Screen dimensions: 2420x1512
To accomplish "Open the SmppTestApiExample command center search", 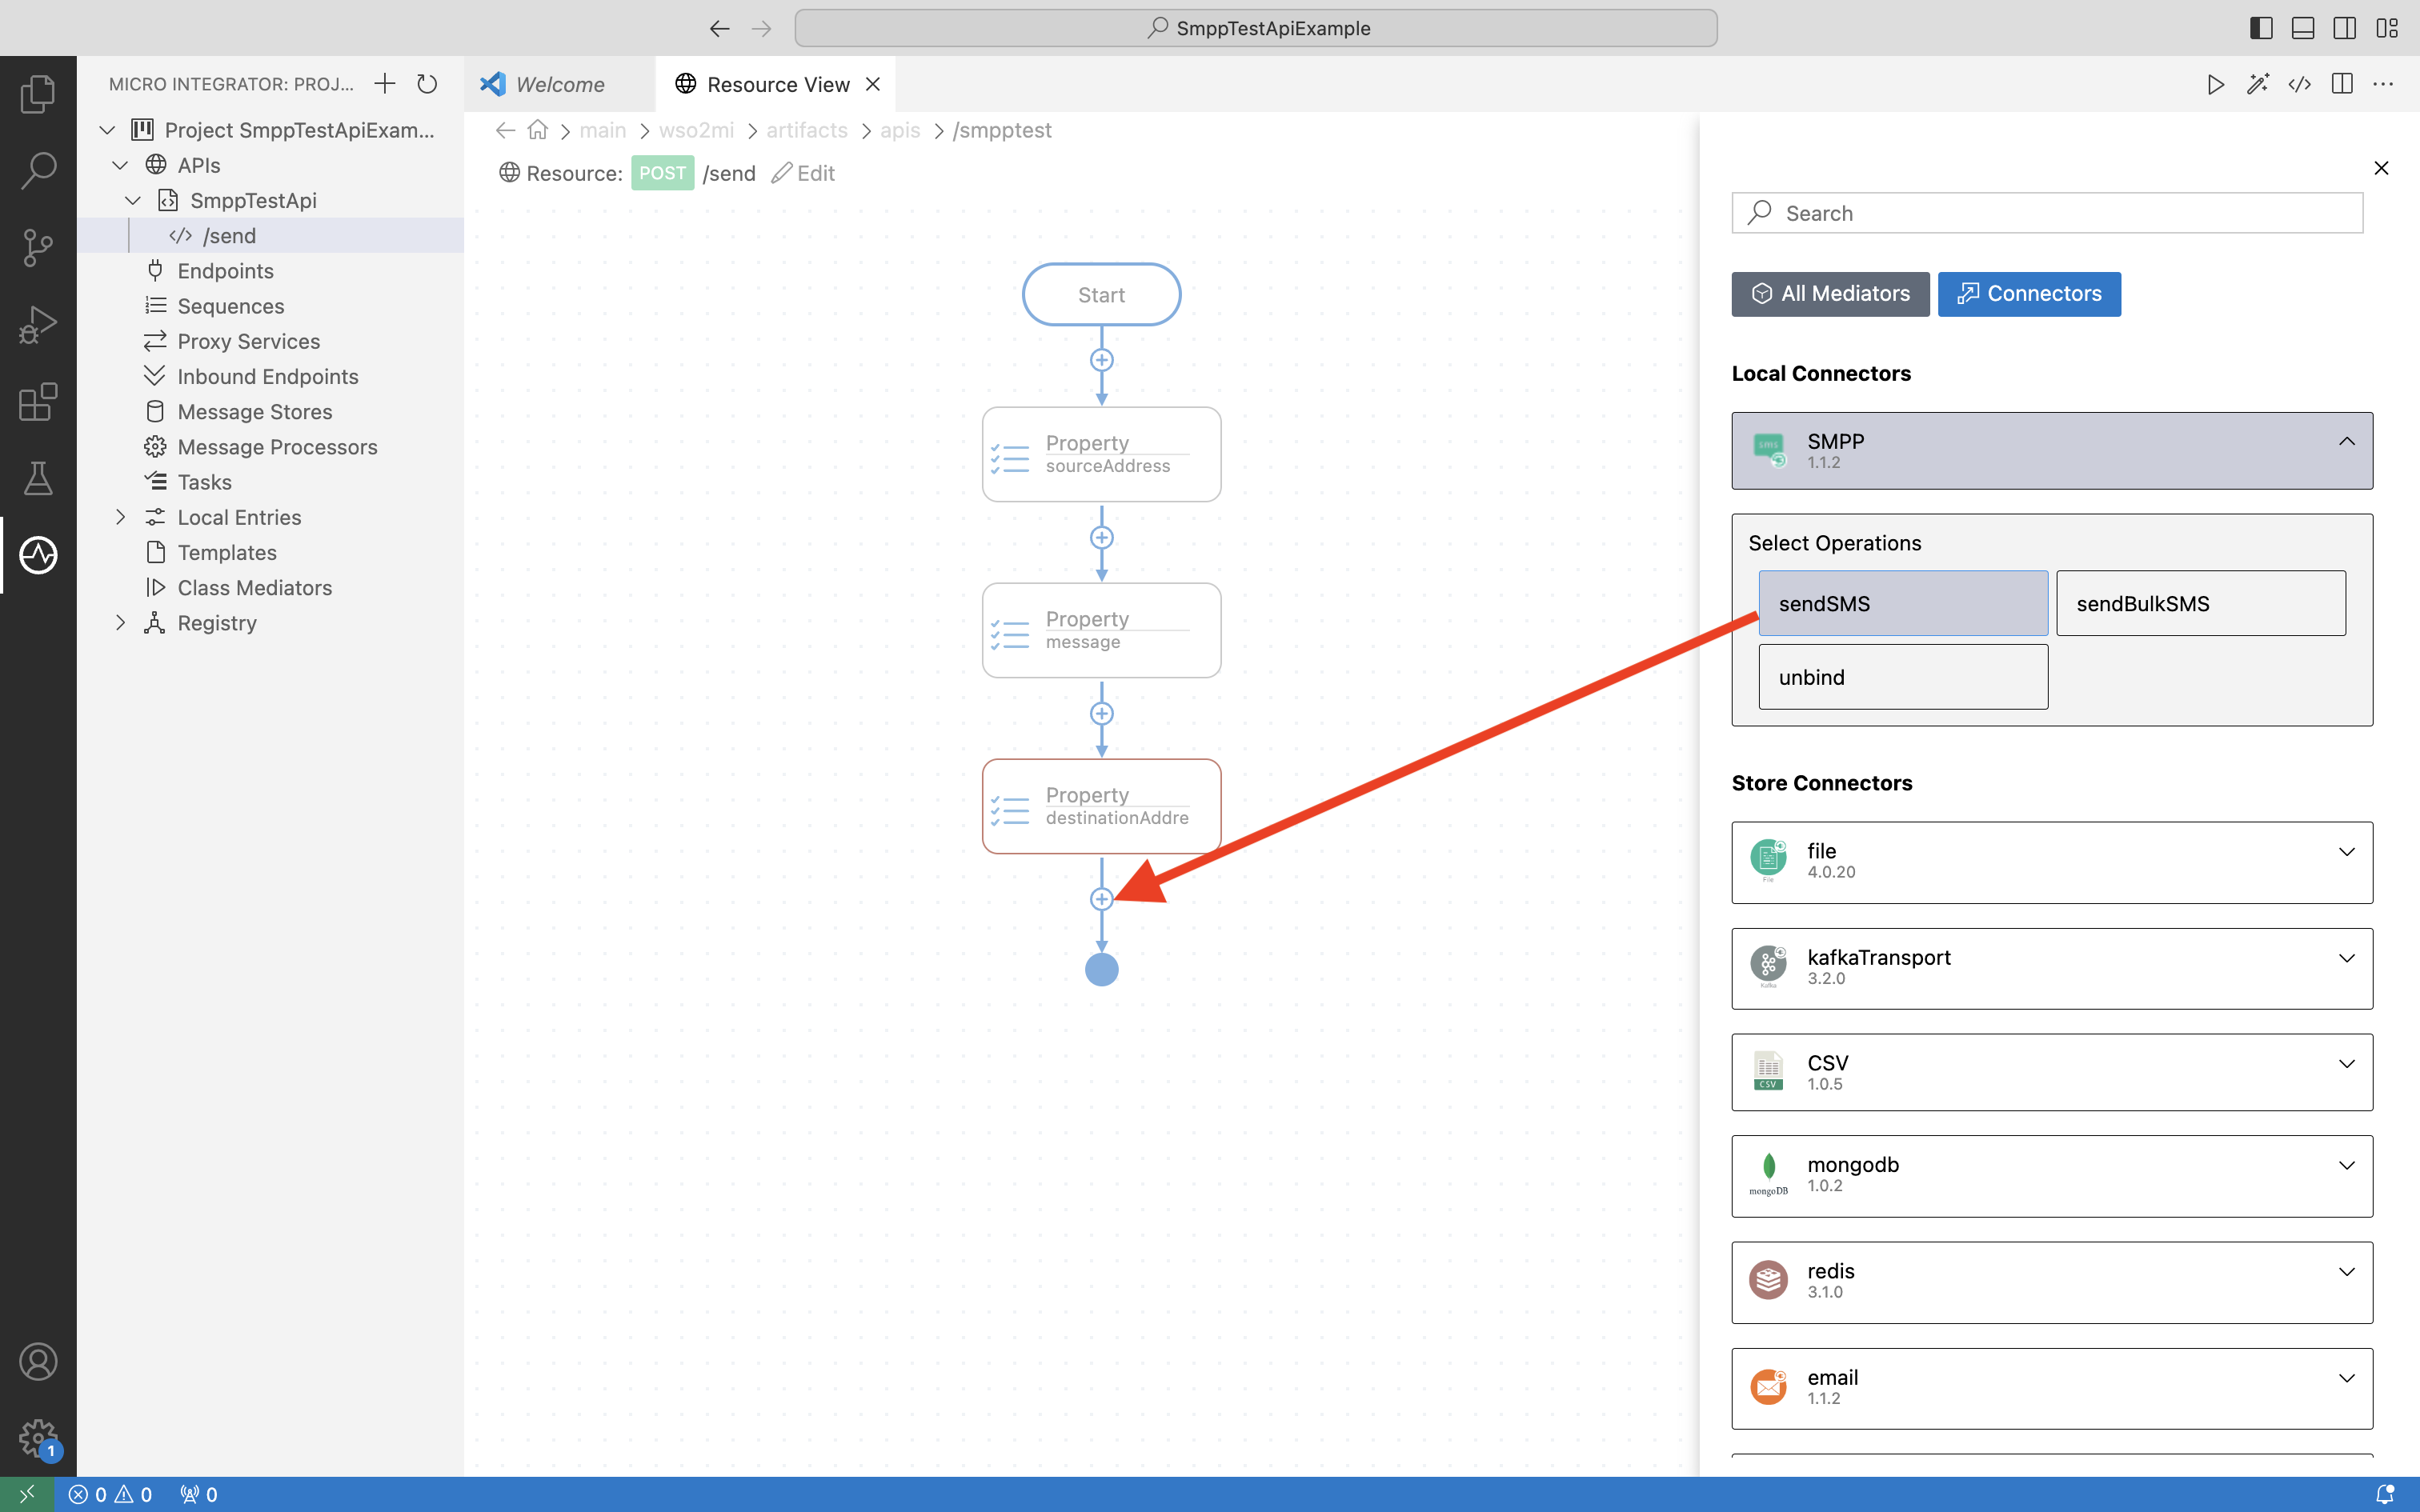I will [1256, 28].
